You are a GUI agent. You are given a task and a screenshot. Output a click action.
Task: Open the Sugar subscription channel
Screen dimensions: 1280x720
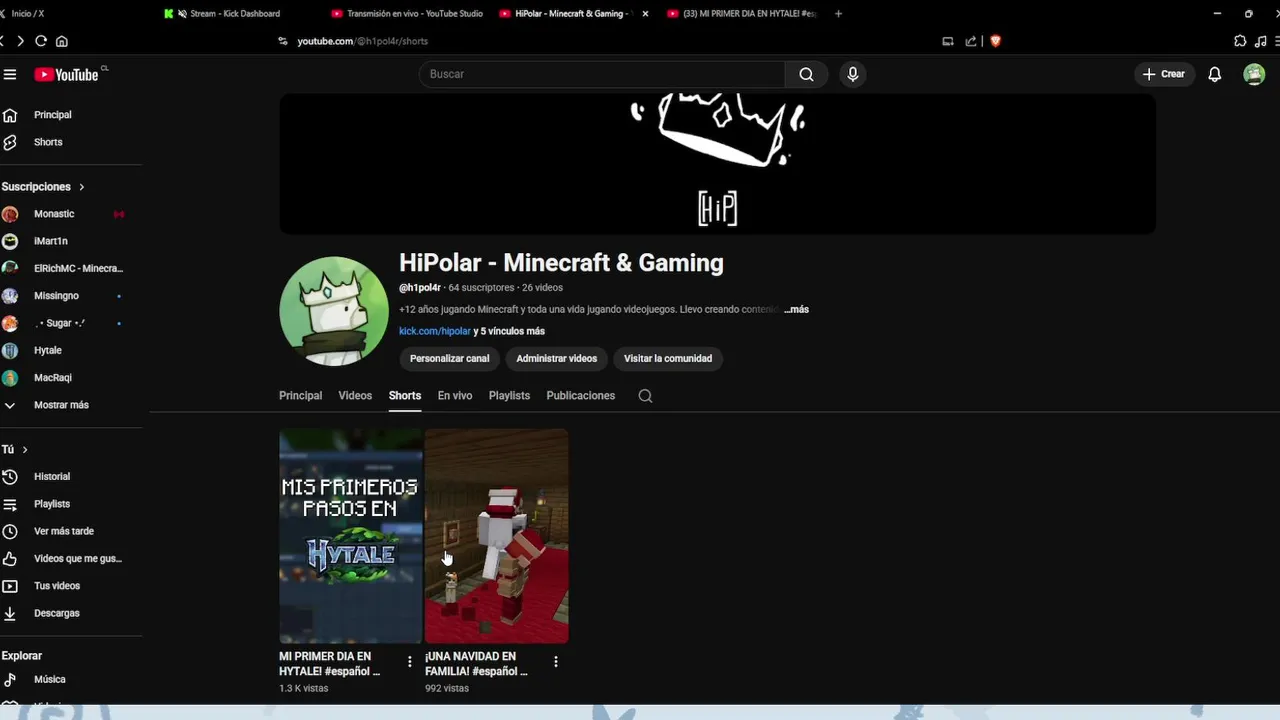pos(59,323)
